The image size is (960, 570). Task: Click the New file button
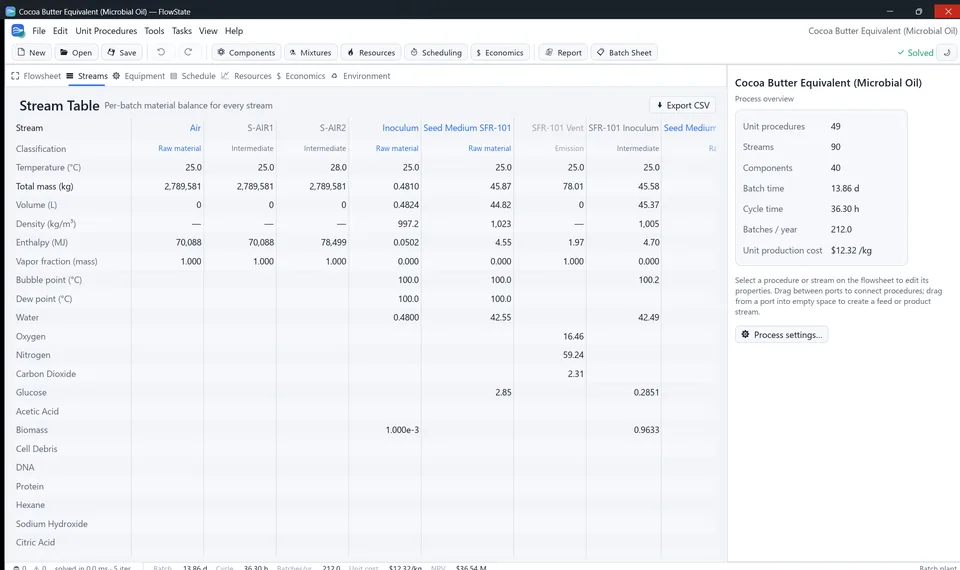(31, 53)
